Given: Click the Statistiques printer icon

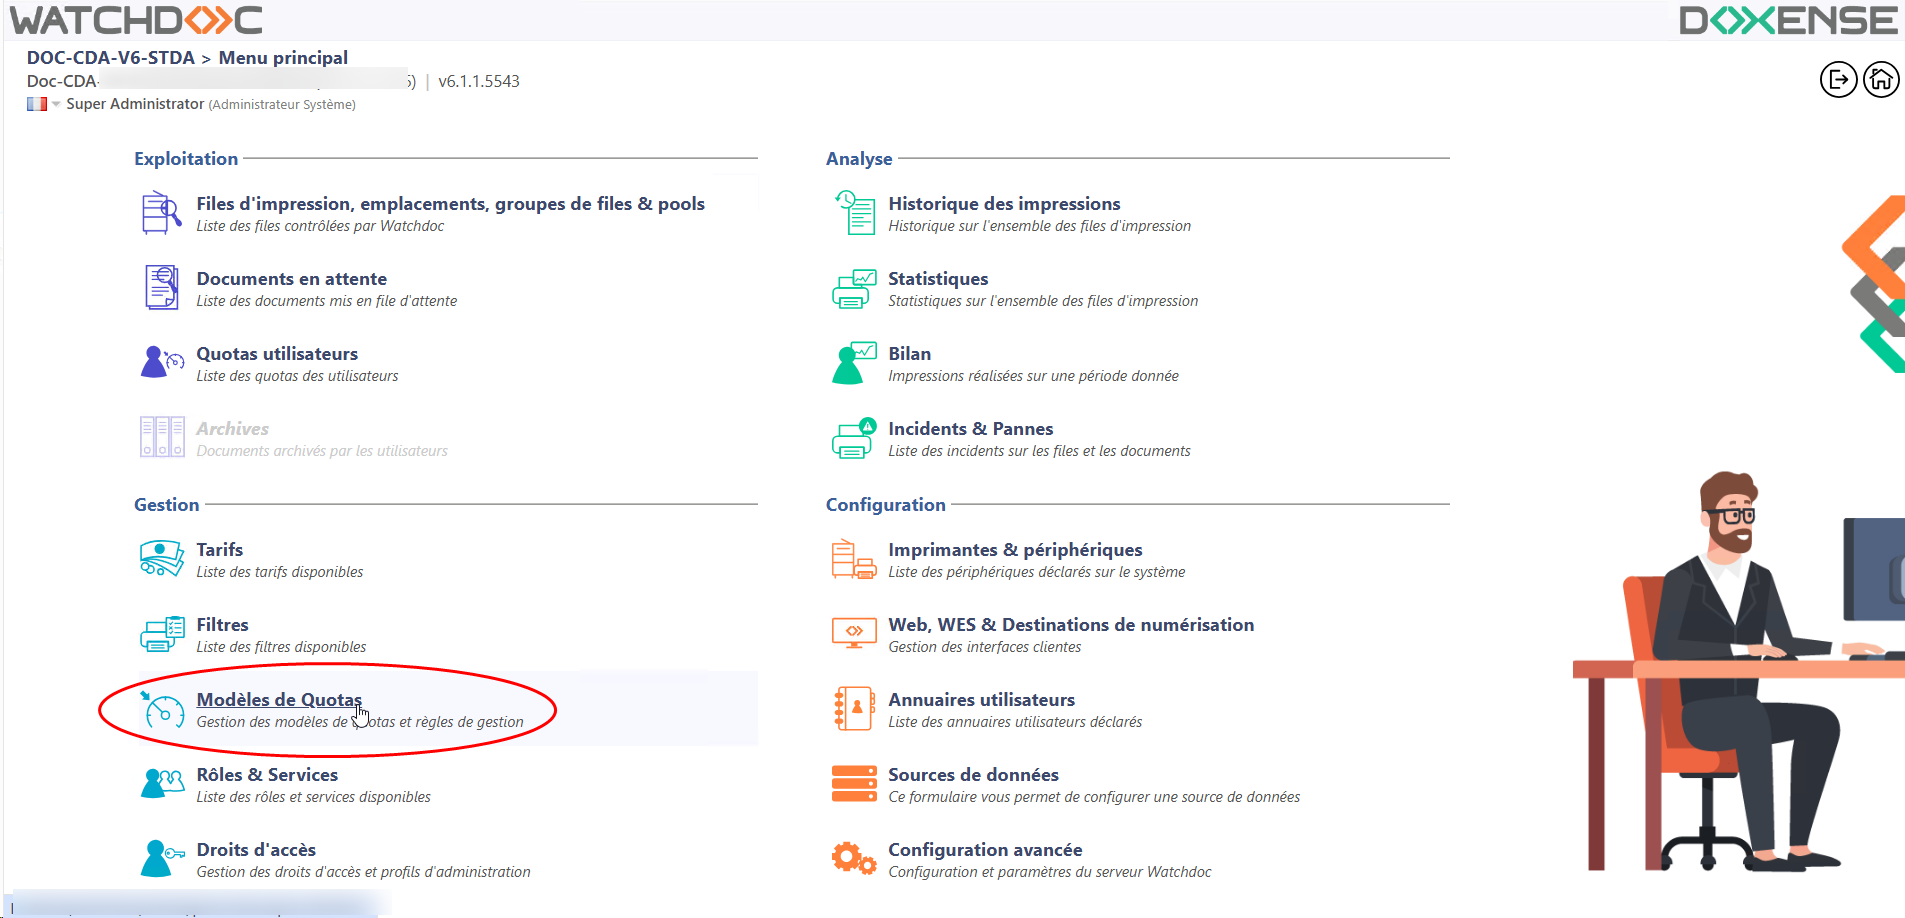Looking at the screenshot, I should [x=854, y=288].
